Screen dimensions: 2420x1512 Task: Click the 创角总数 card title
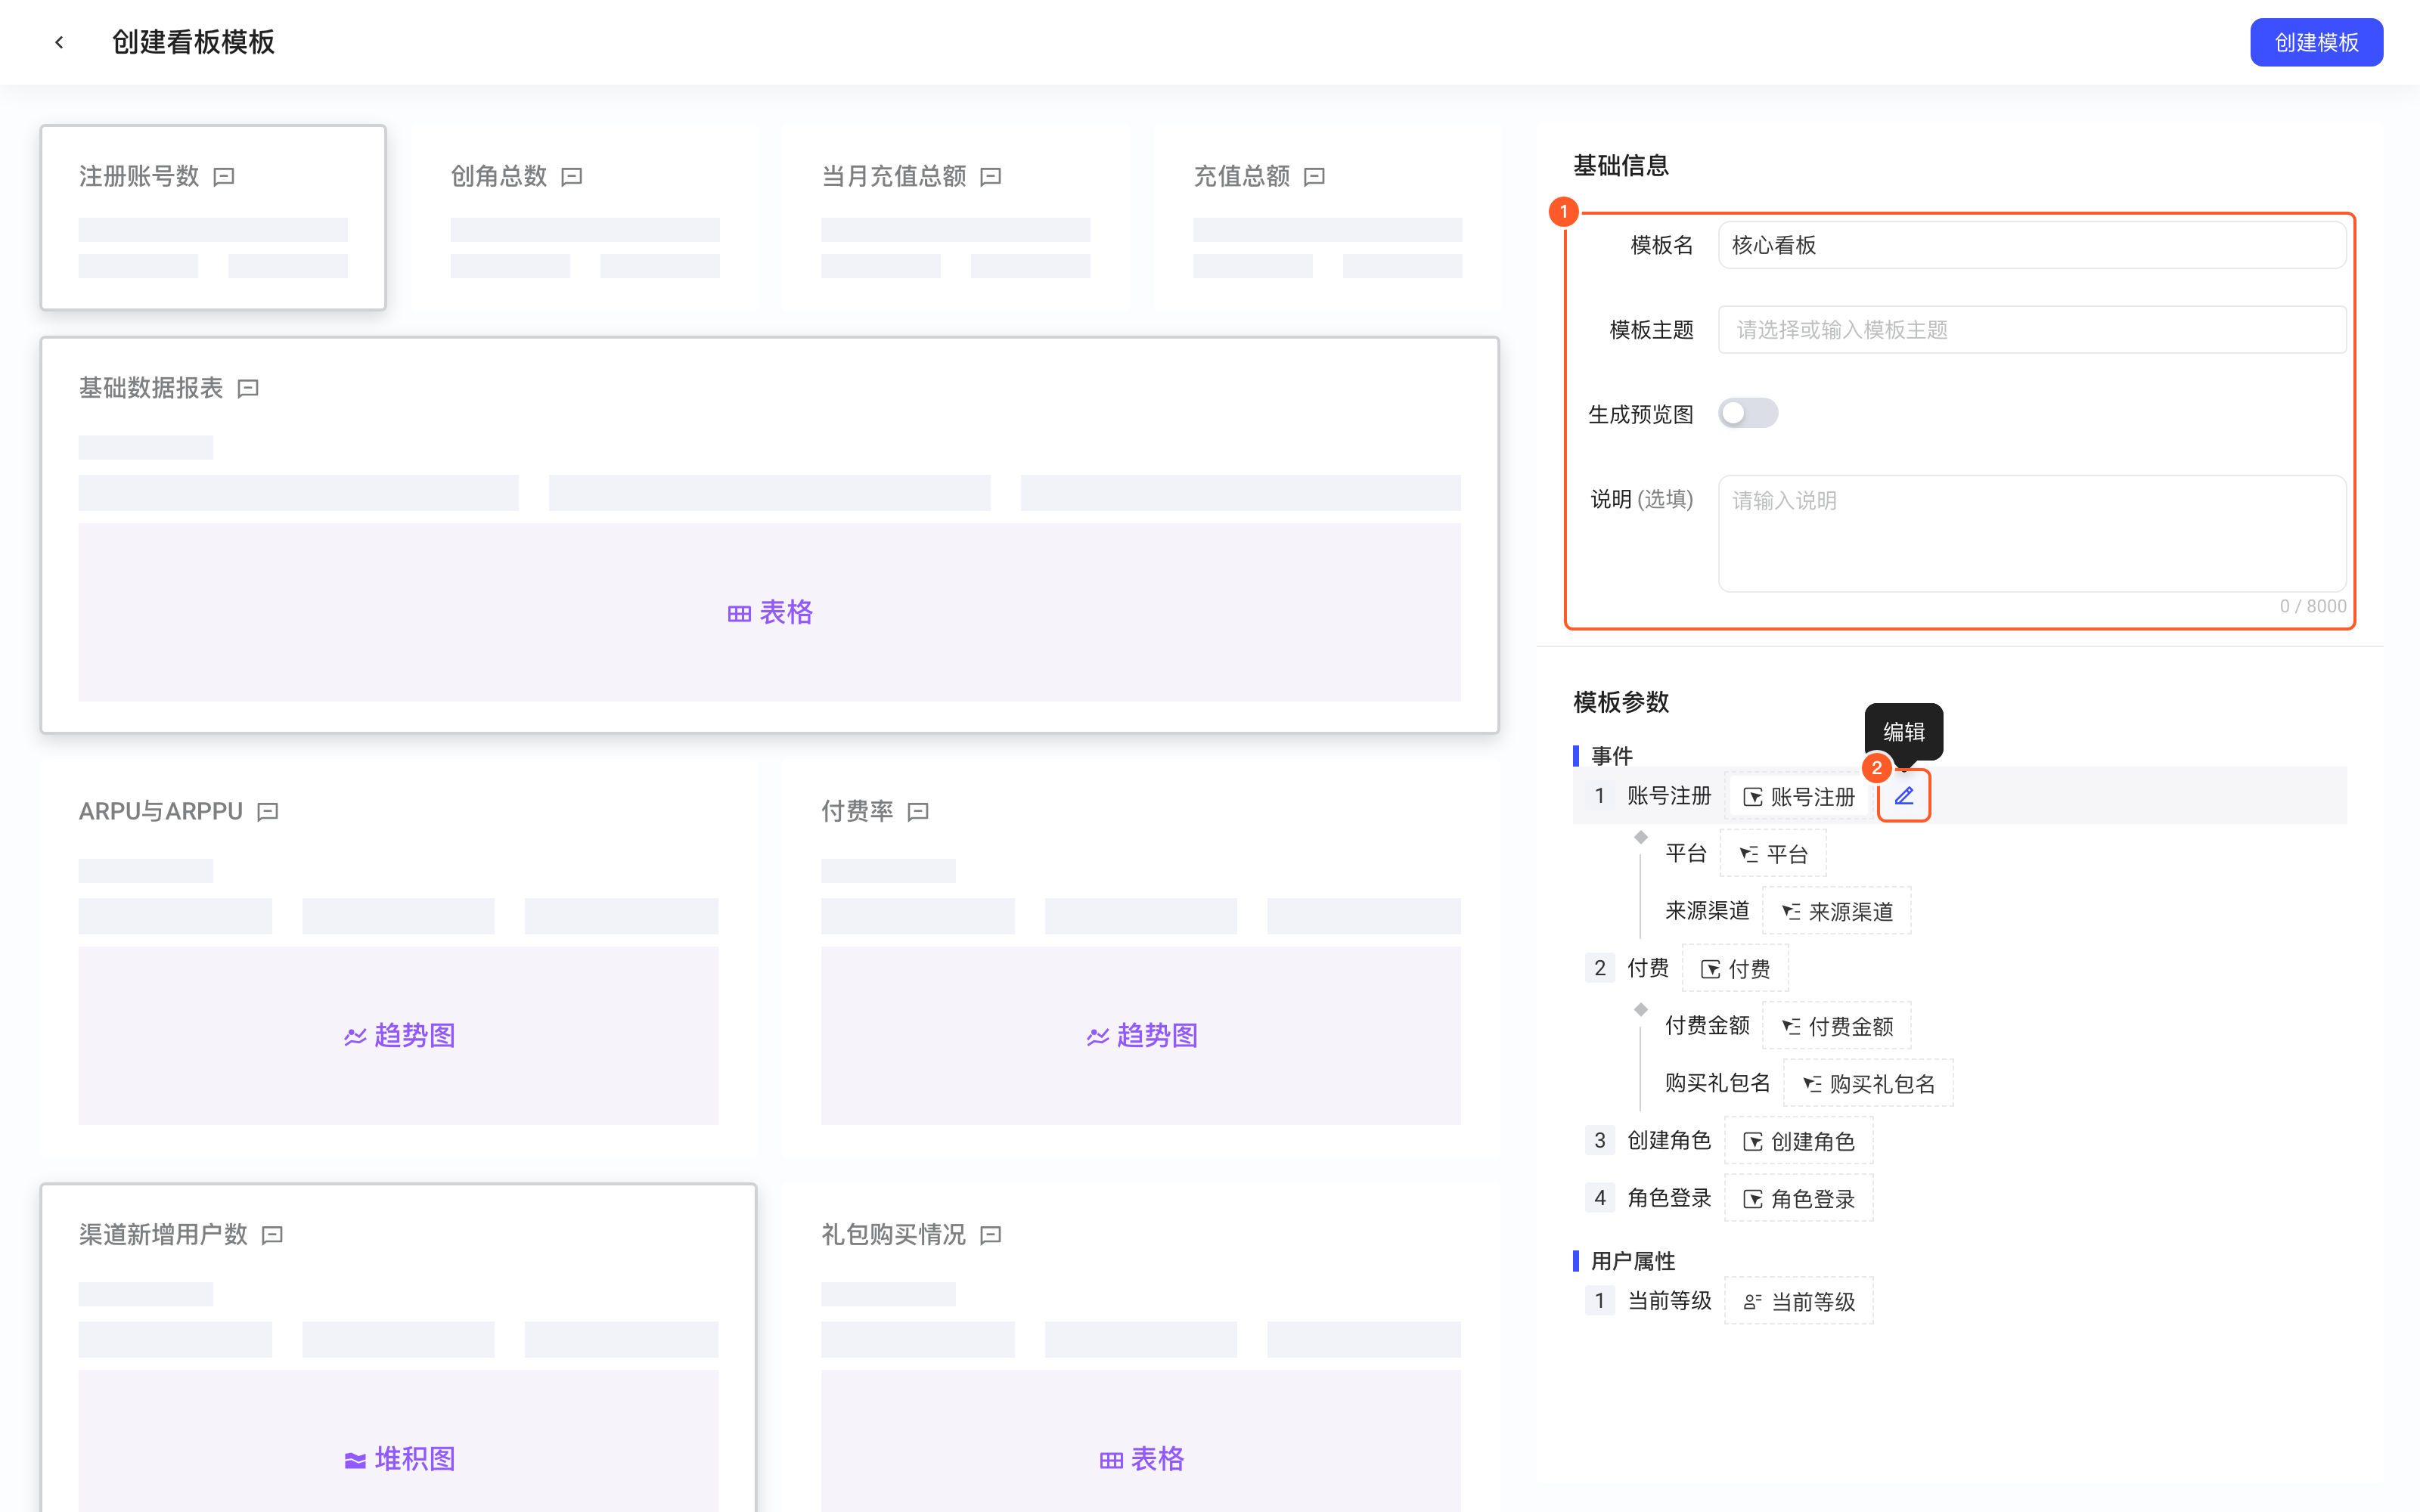pyautogui.click(x=499, y=177)
